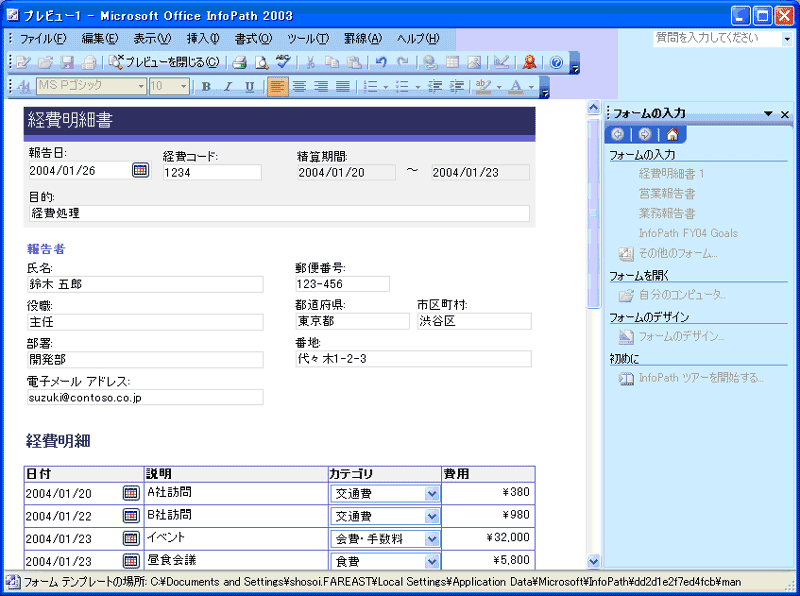800x596 pixels.
Task: Toggle bold formatting
Action: coord(206,87)
